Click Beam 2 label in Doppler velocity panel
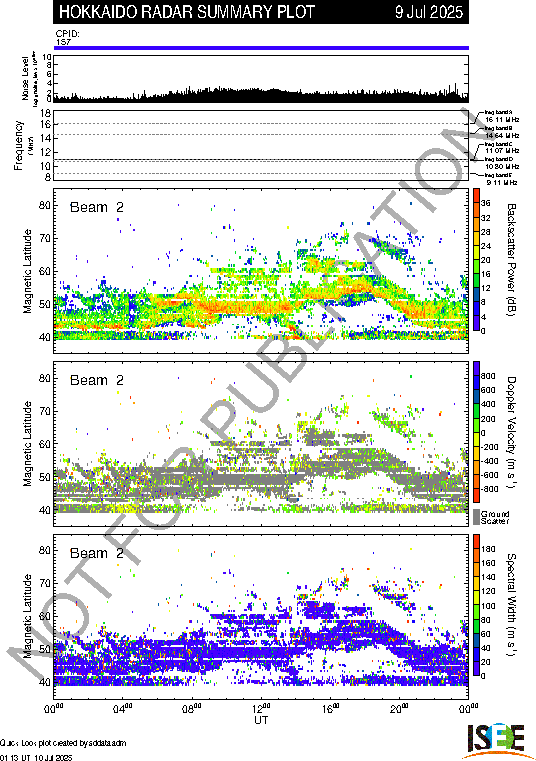Image resolution: width=536 pixels, height=761 pixels. click(x=97, y=380)
